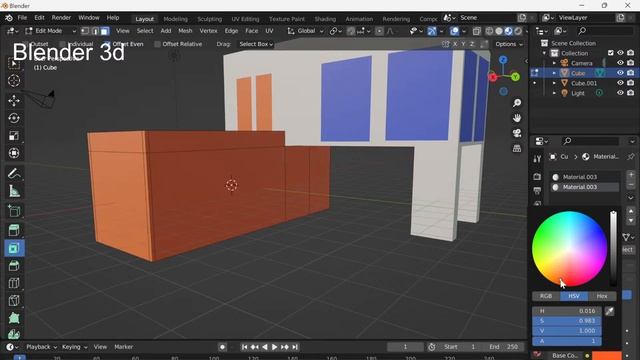Expand the Cube.001 tree item

click(554, 83)
